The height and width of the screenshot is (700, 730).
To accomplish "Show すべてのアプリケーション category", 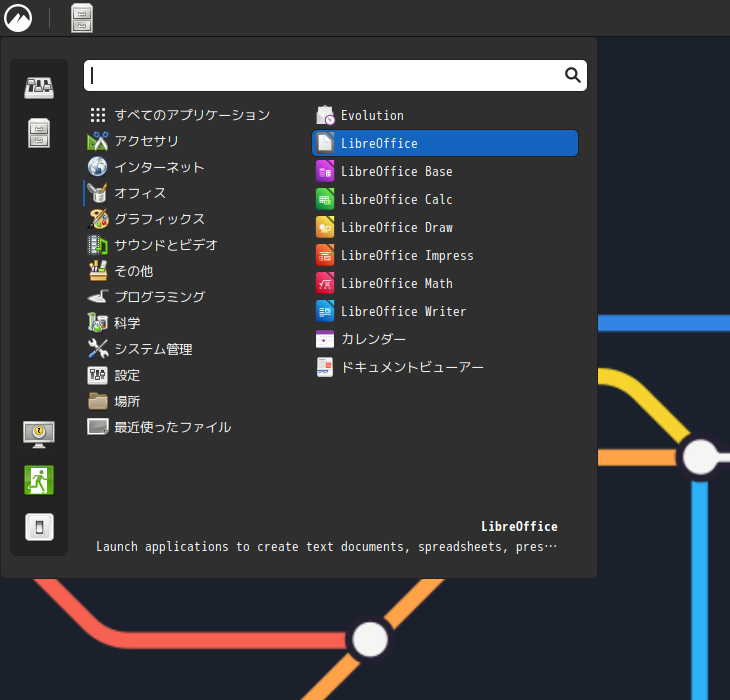I will tap(179, 115).
